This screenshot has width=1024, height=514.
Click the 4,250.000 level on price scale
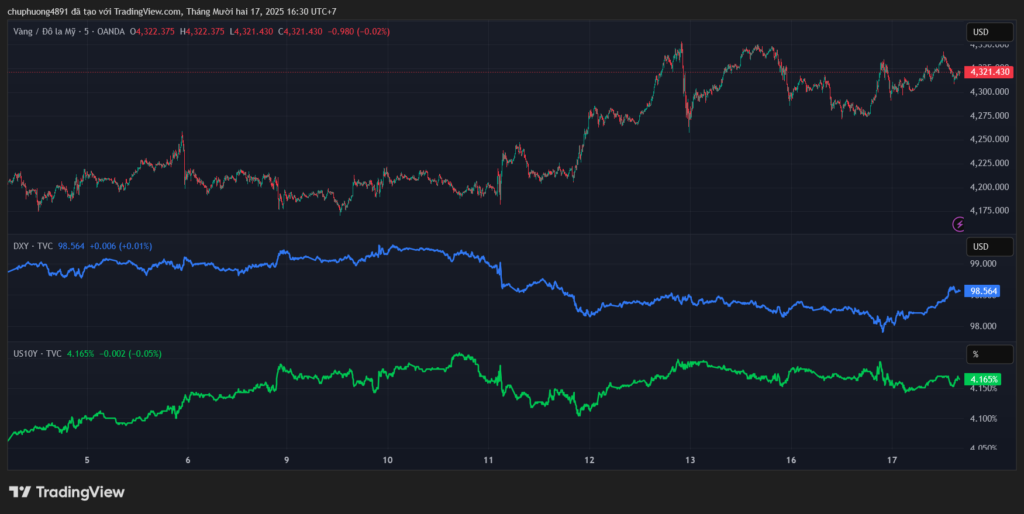[989, 139]
